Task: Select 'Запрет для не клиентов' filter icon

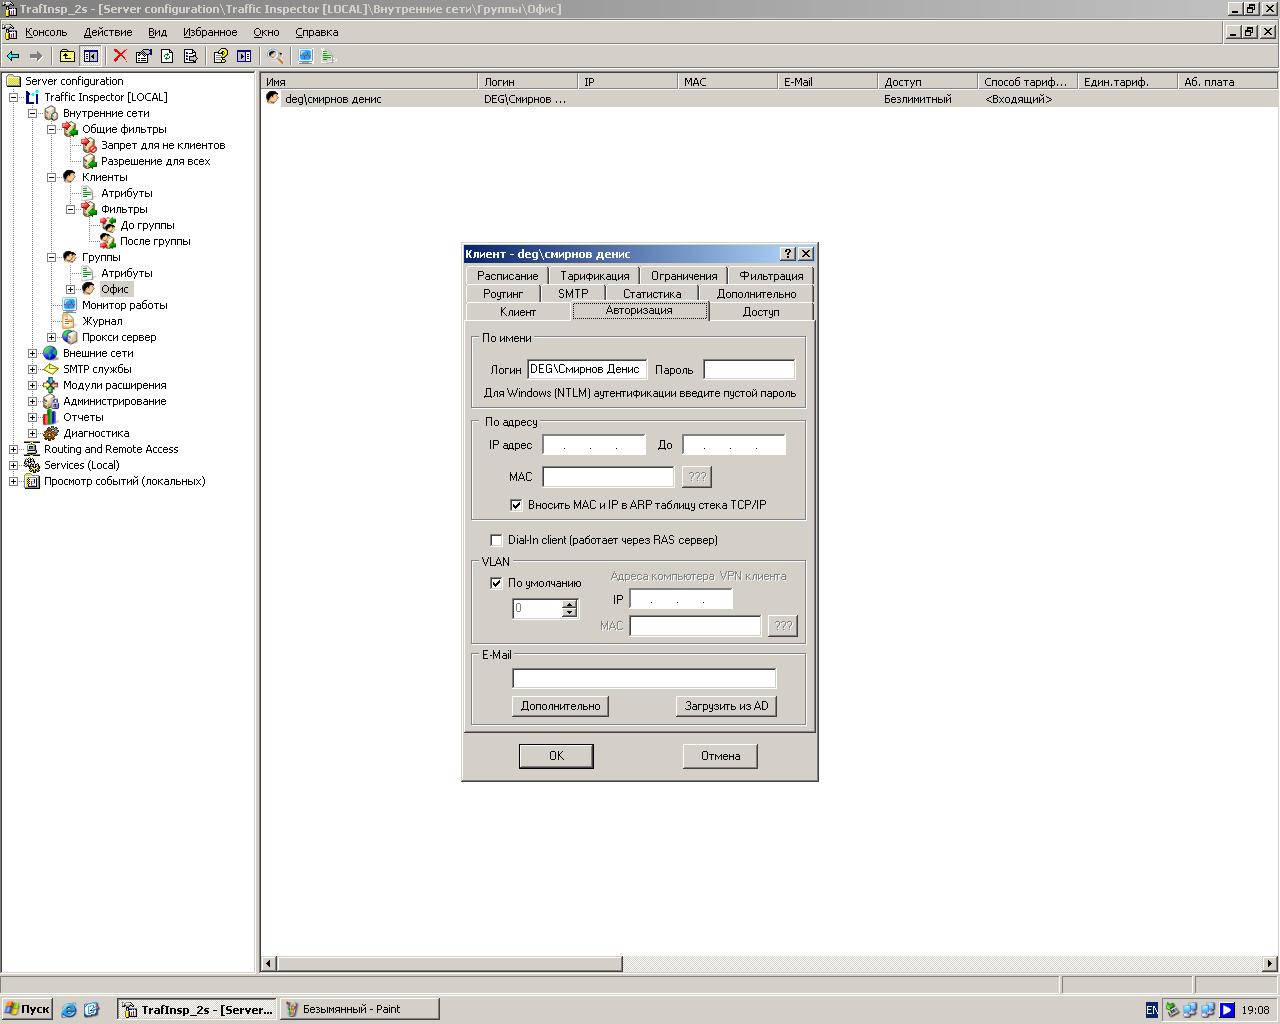Action: [x=89, y=145]
